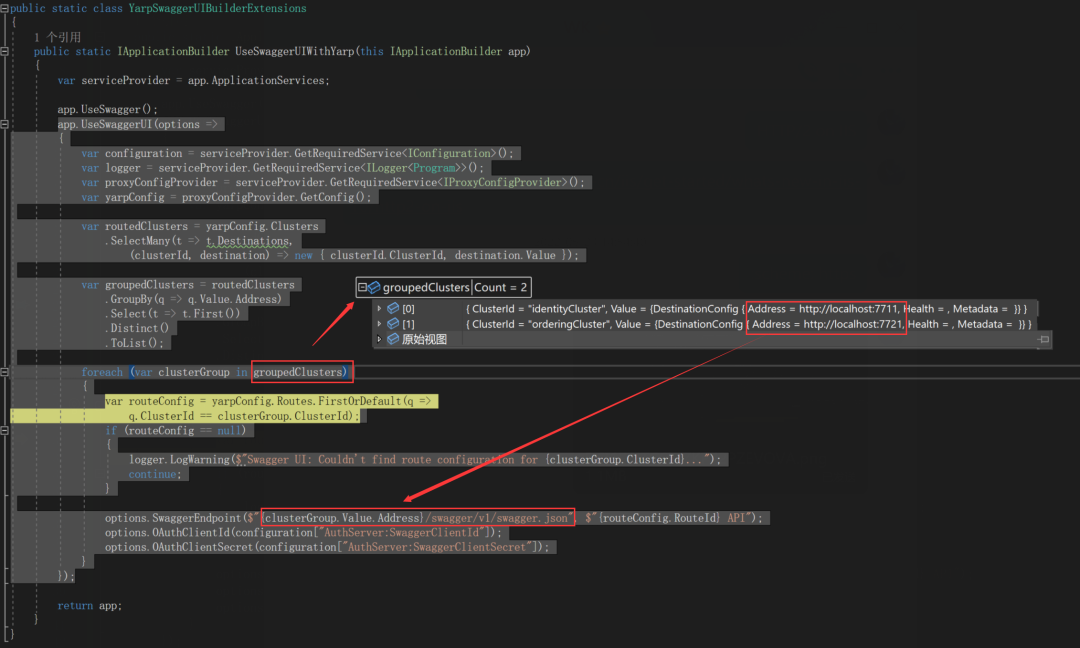Viewport: 1080px width, 648px height.
Task: Expand the [0] identityCluster item
Action: pyautogui.click(x=379, y=309)
